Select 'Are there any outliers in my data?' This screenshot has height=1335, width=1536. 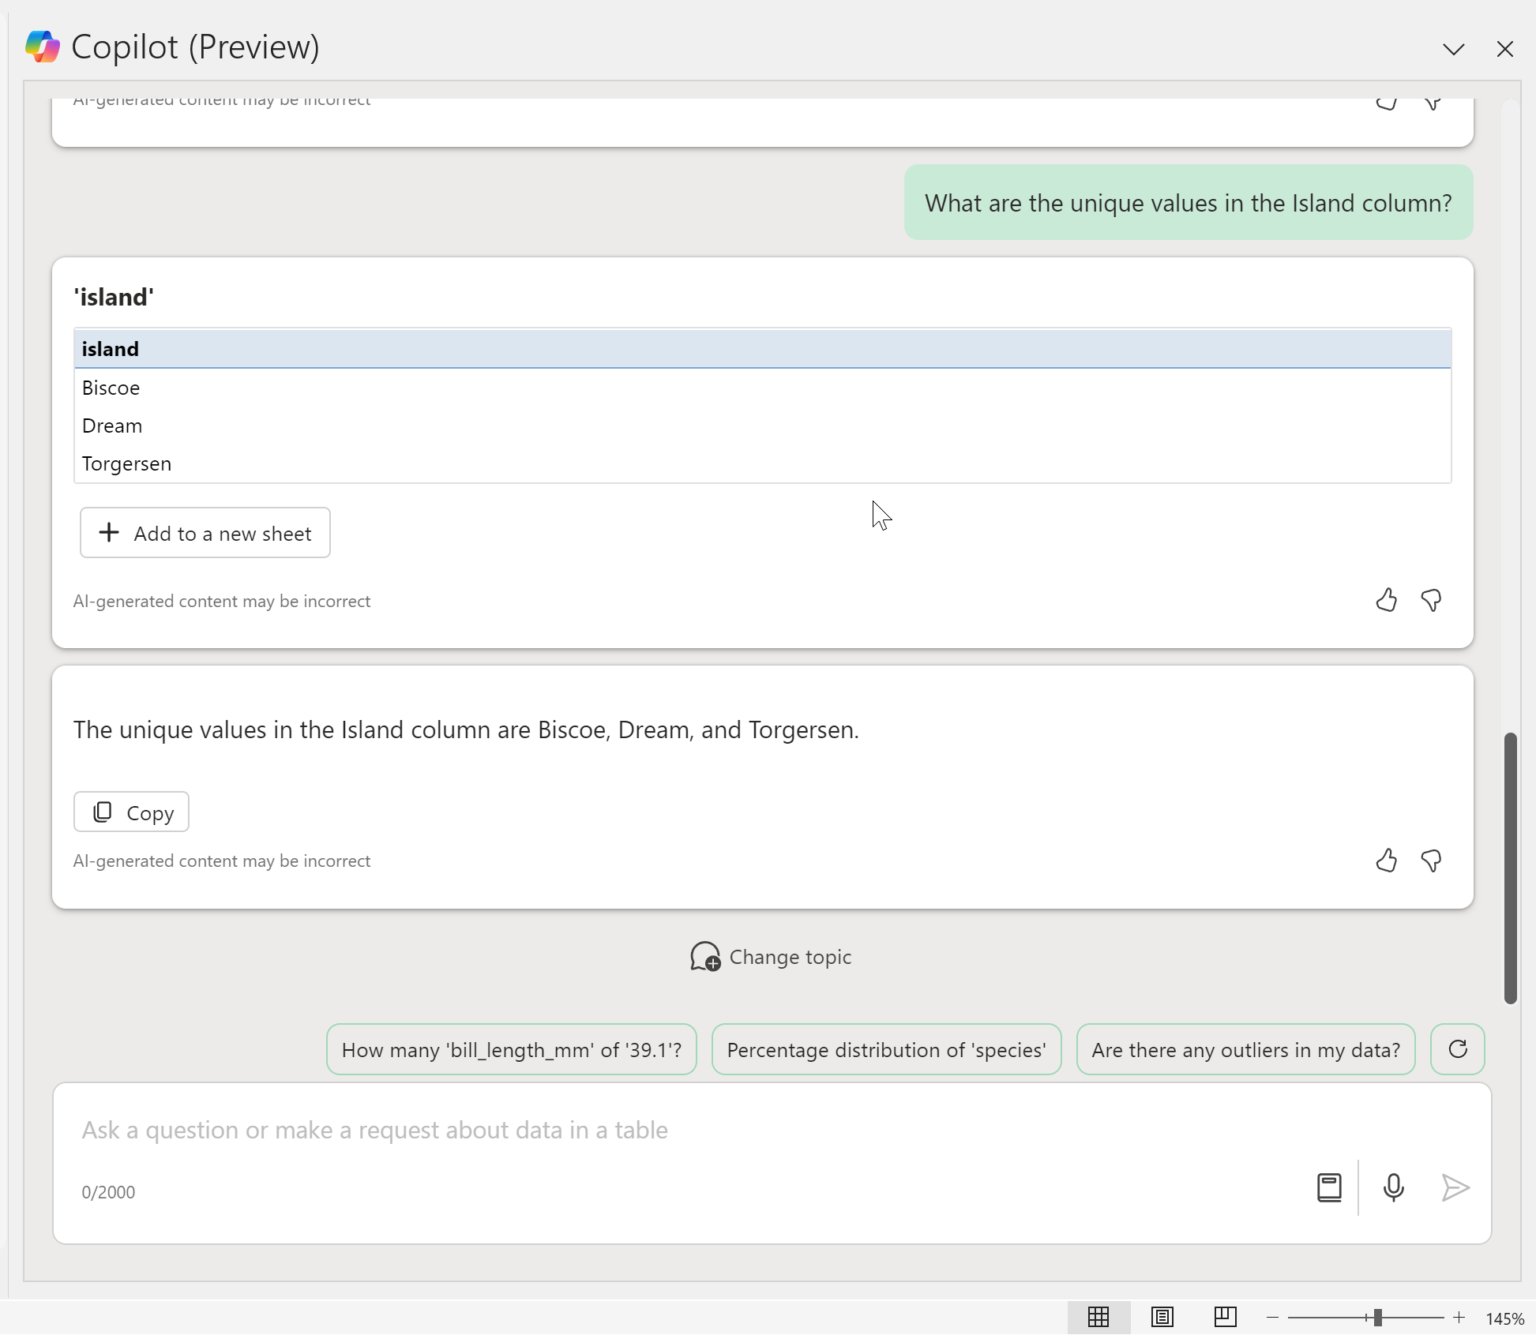point(1246,1049)
